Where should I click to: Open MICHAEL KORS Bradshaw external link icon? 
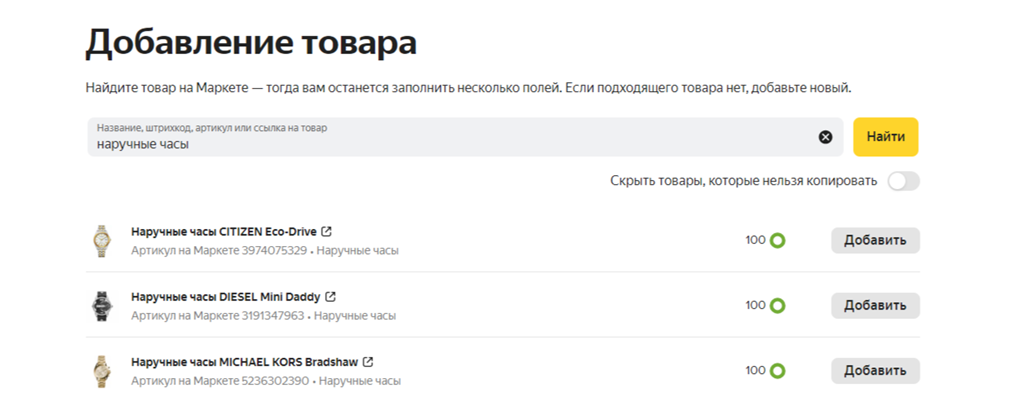coord(368,362)
